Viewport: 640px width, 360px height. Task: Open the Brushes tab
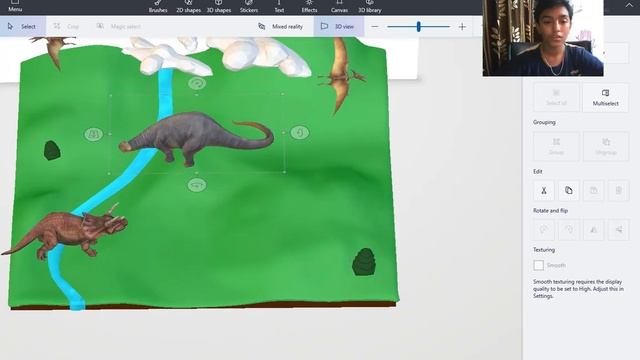point(158,7)
